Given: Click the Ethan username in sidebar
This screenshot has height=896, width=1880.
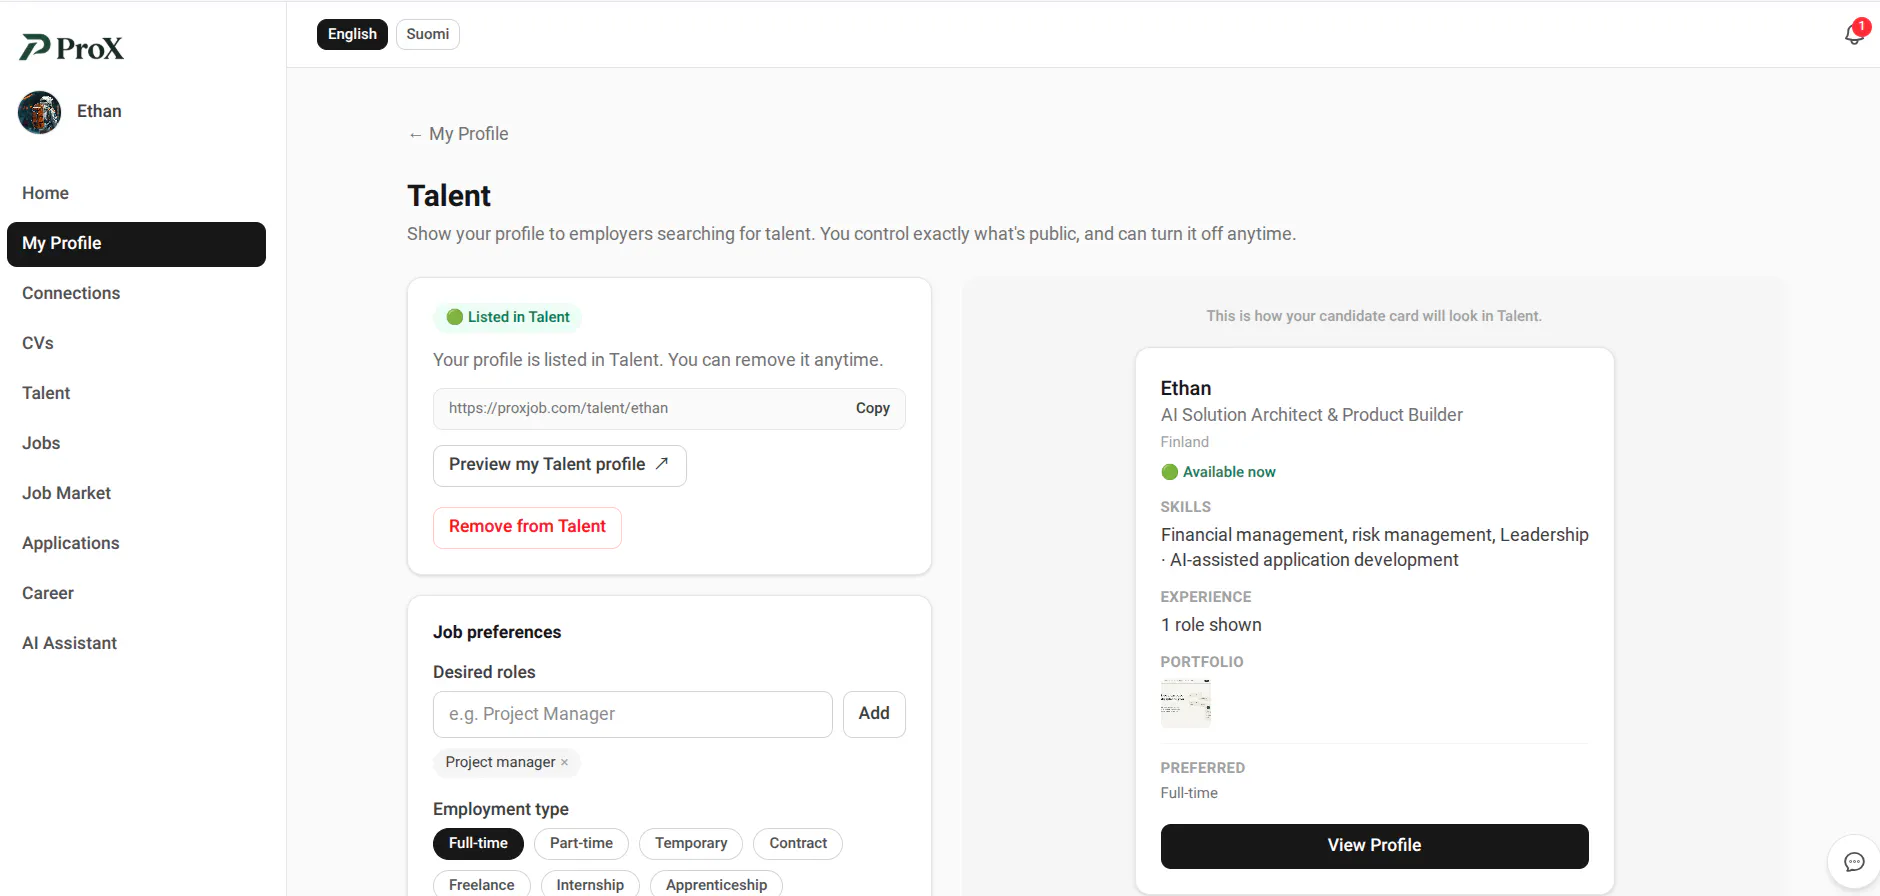Looking at the screenshot, I should click(x=99, y=111).
